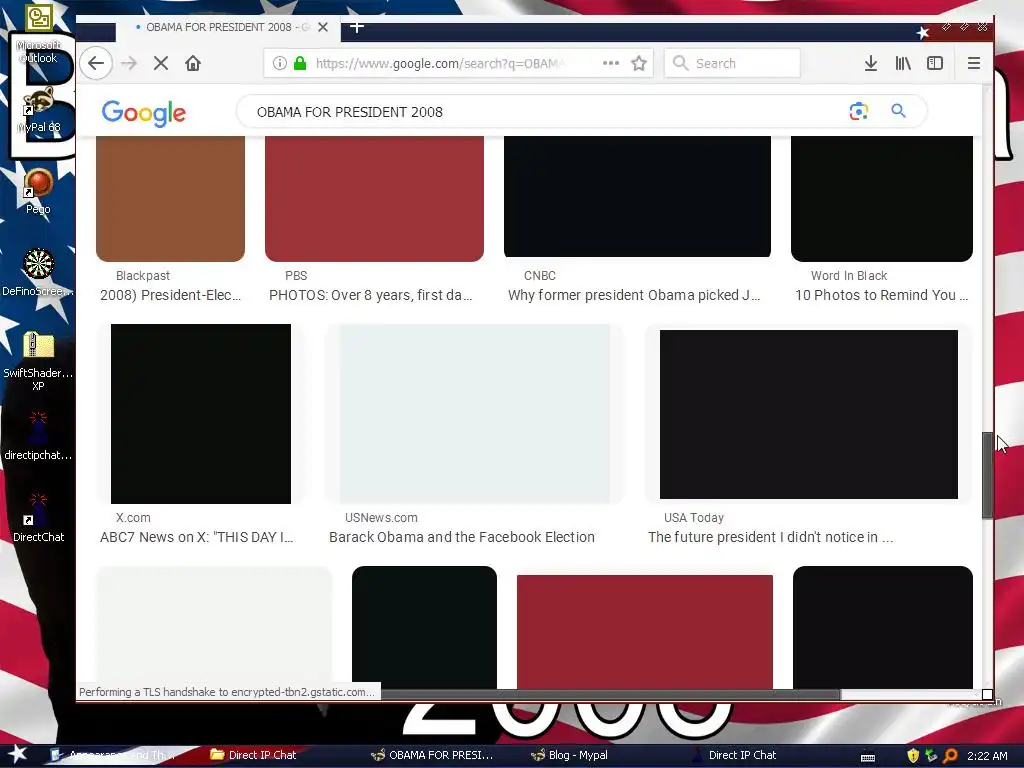The image size is (1024, 768).
Task: Click the magnifier tray icon
Action: tap(950, 756)
